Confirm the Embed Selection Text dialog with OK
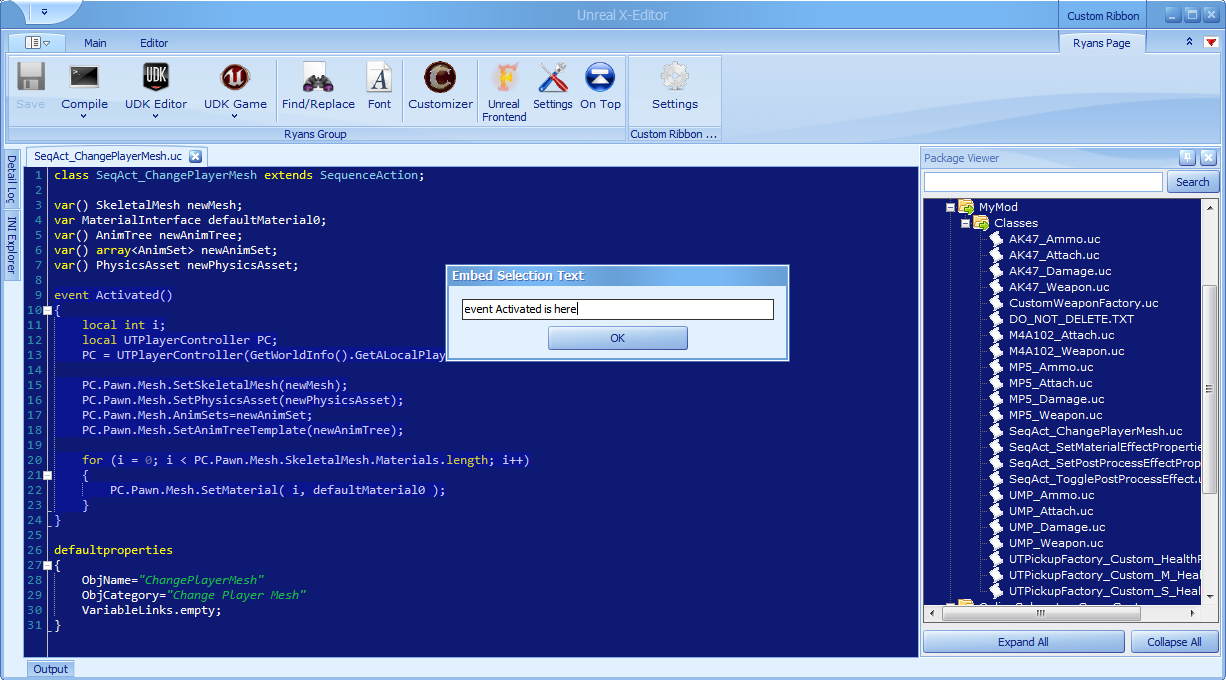The image size is (1226, 680). pos(618,338)
